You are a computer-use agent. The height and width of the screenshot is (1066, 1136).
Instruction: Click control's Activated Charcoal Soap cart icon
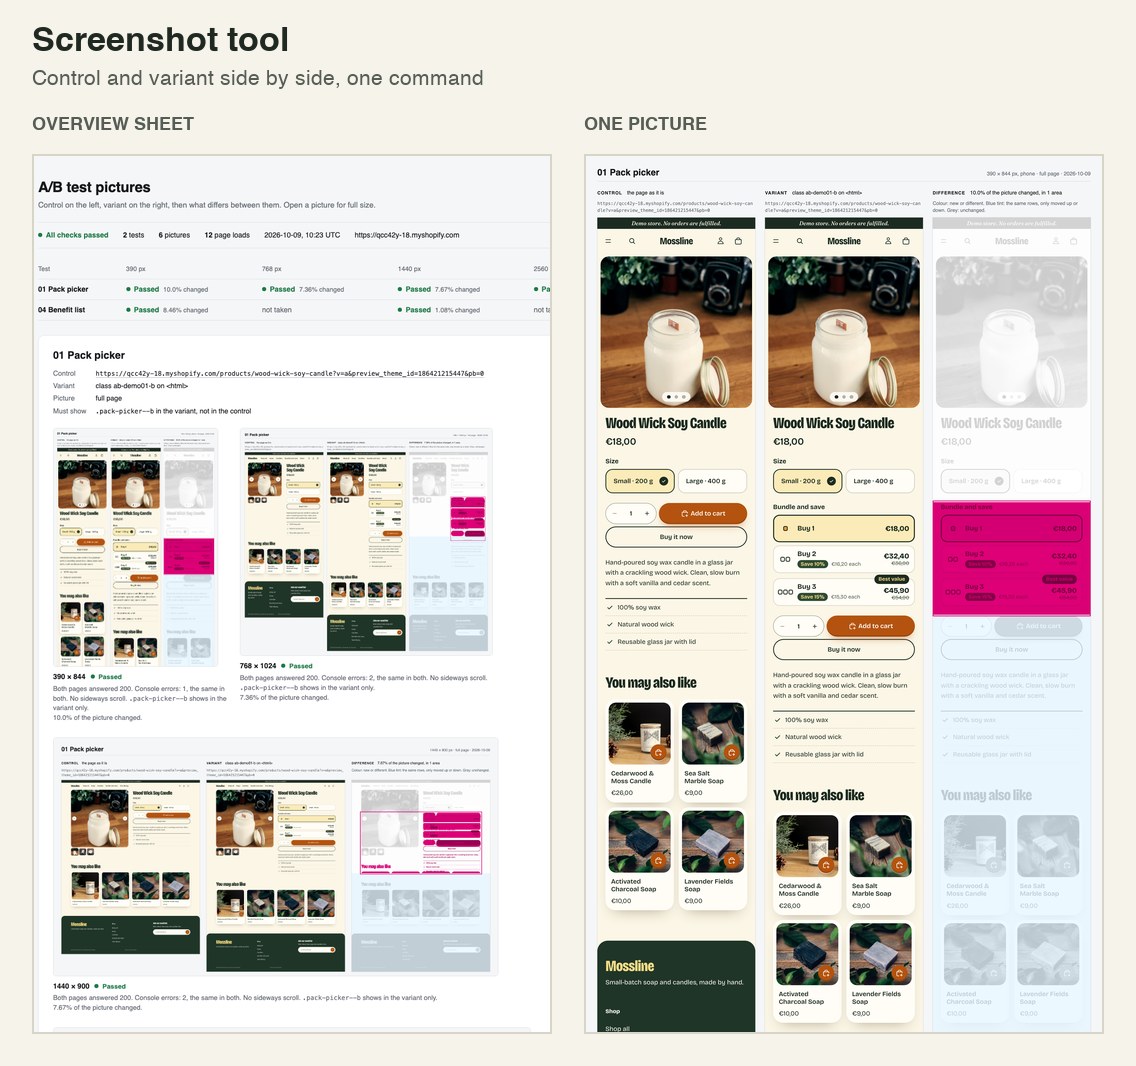(659, 861)
